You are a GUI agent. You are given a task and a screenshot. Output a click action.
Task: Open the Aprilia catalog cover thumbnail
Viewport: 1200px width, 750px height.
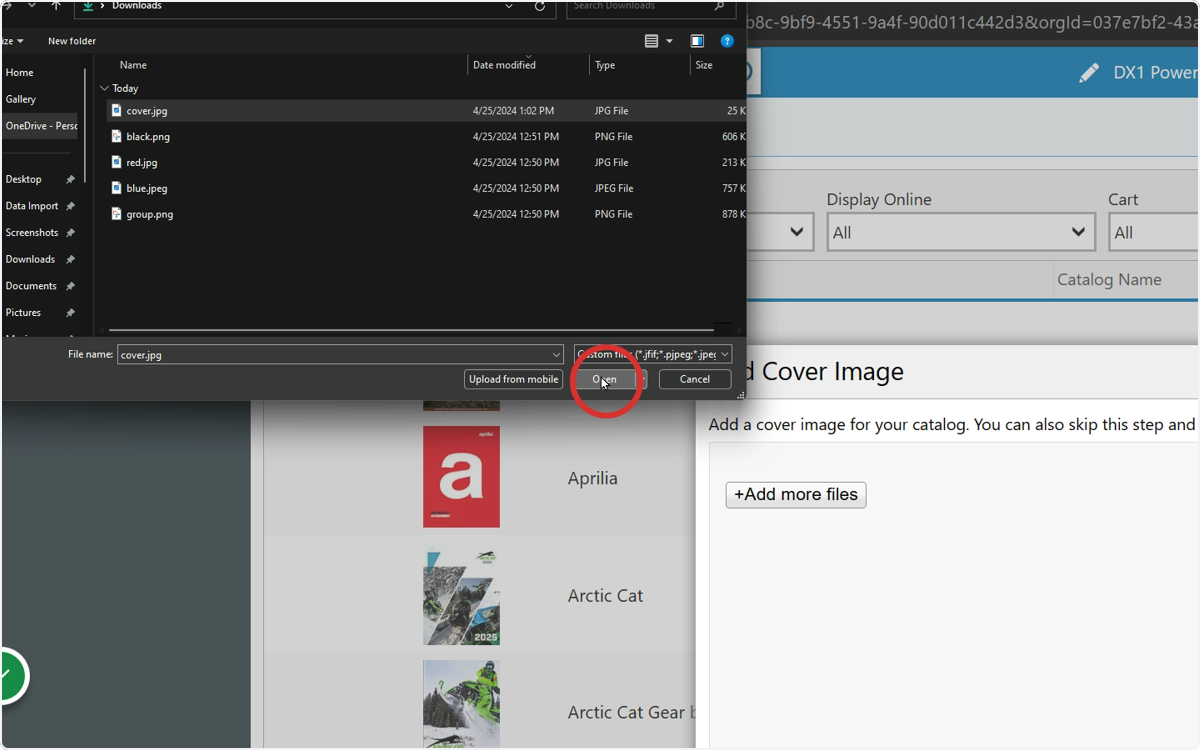[x=461, y=477]
